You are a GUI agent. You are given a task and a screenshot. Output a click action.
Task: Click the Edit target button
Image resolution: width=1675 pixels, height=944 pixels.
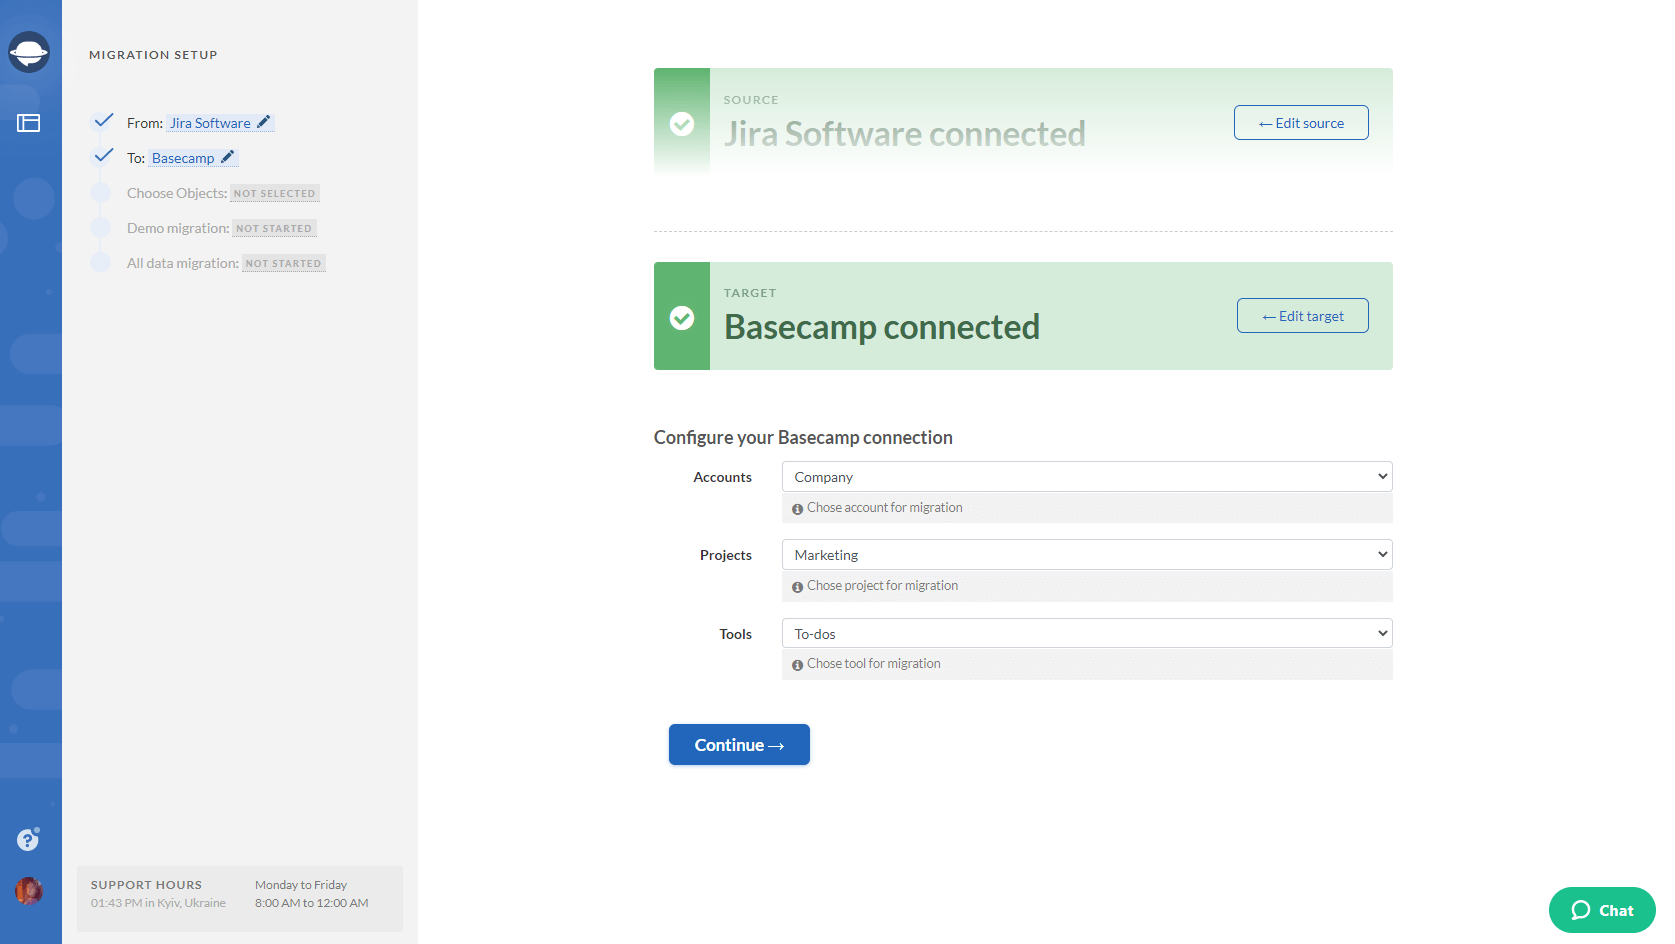pyautogui.click(x=1303, y=316)
